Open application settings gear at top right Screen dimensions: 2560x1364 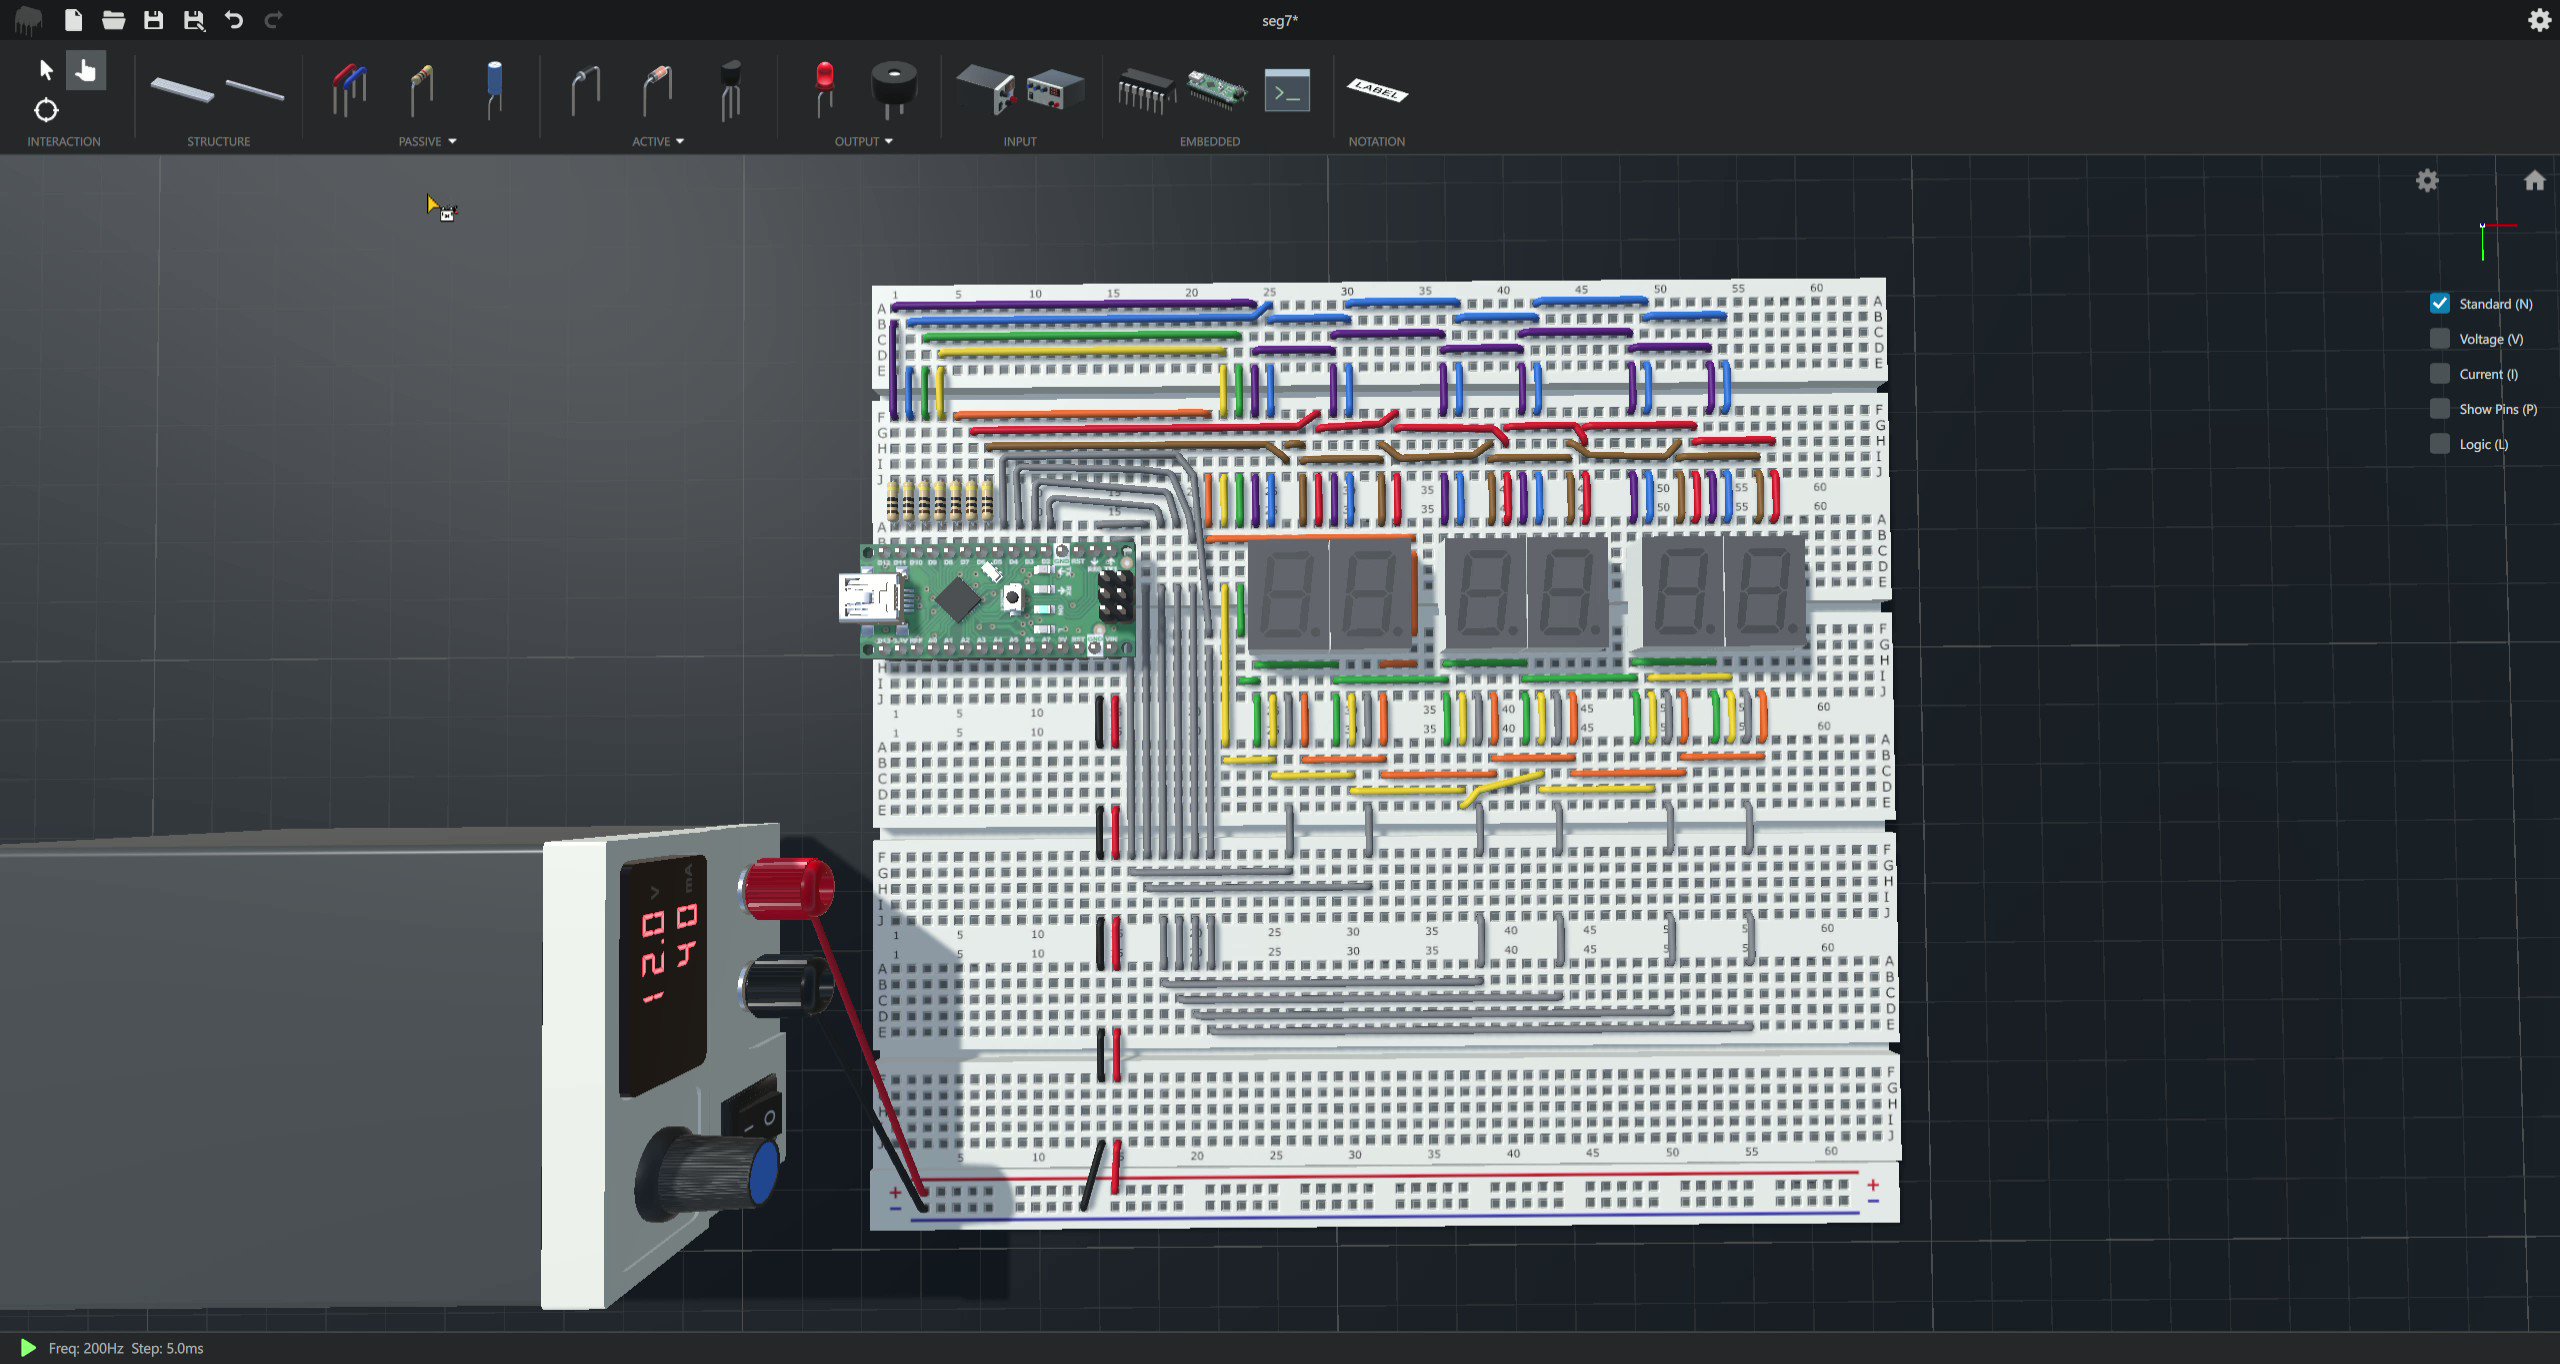[2539, 20]
